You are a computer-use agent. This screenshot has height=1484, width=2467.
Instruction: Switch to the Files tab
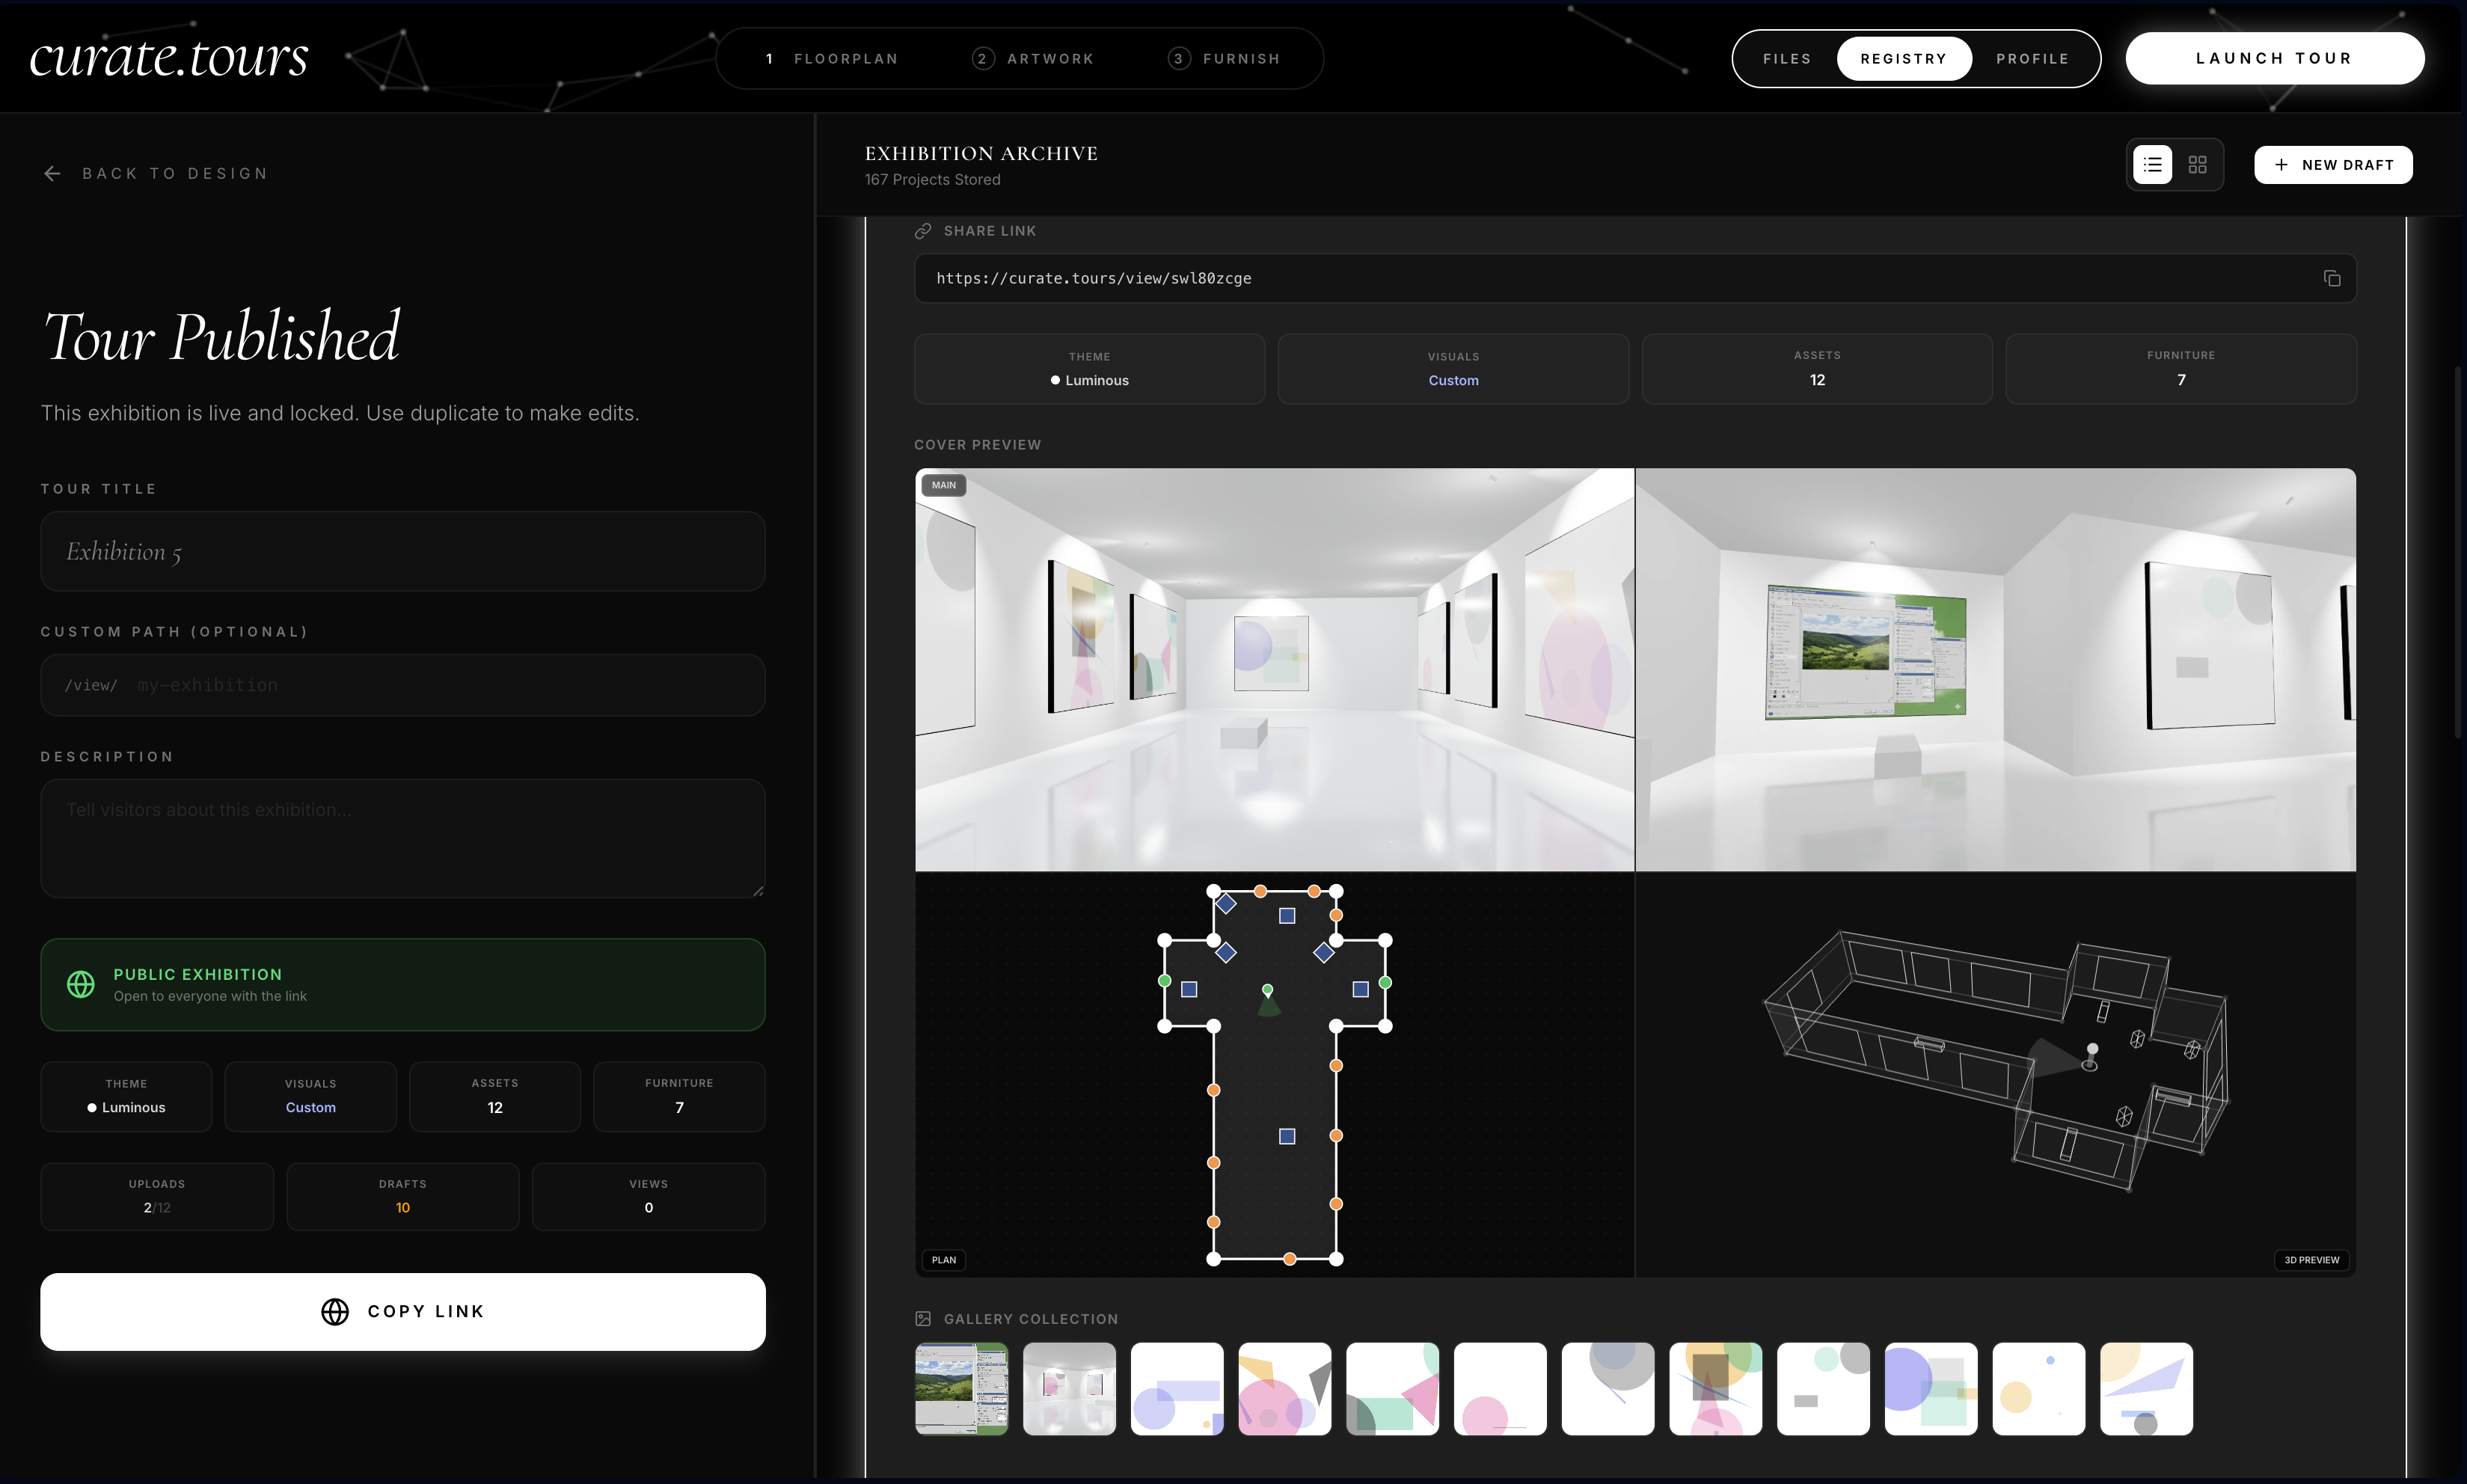click(1786, 58)
